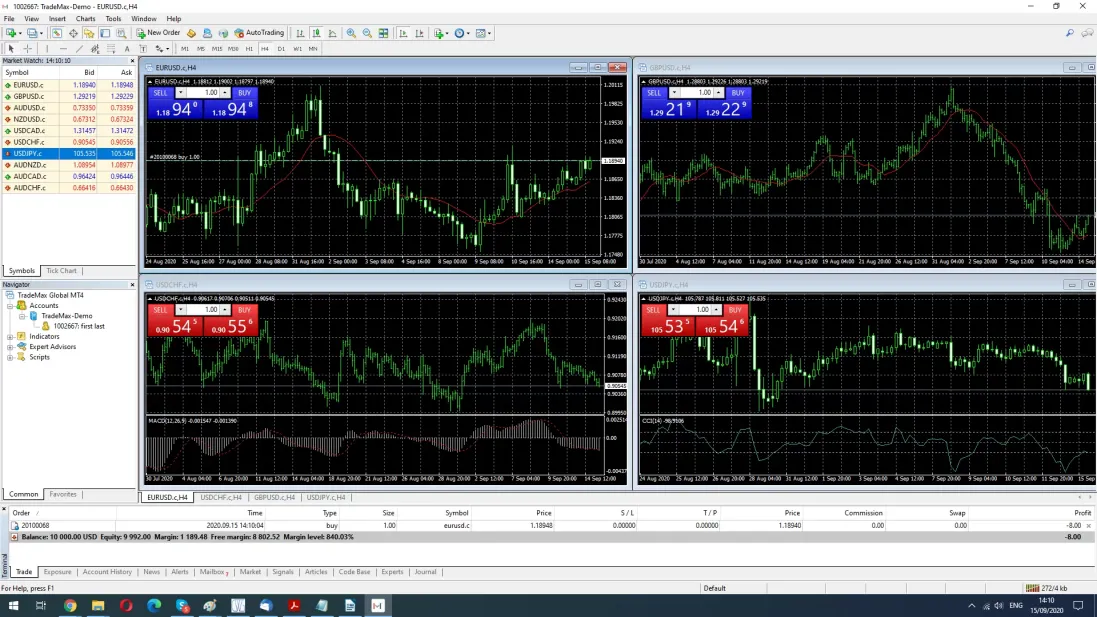Viewport: 1097px width, 617px height.
Task: Open the Profiles toolbar icon
Action: coord(33,33)
